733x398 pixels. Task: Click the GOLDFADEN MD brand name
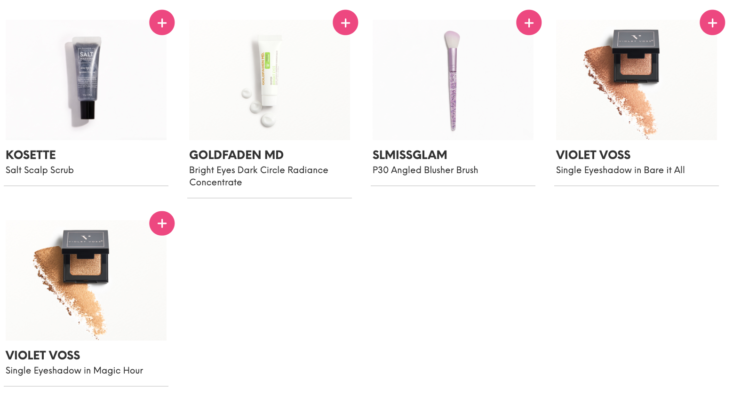click(236, 155)
